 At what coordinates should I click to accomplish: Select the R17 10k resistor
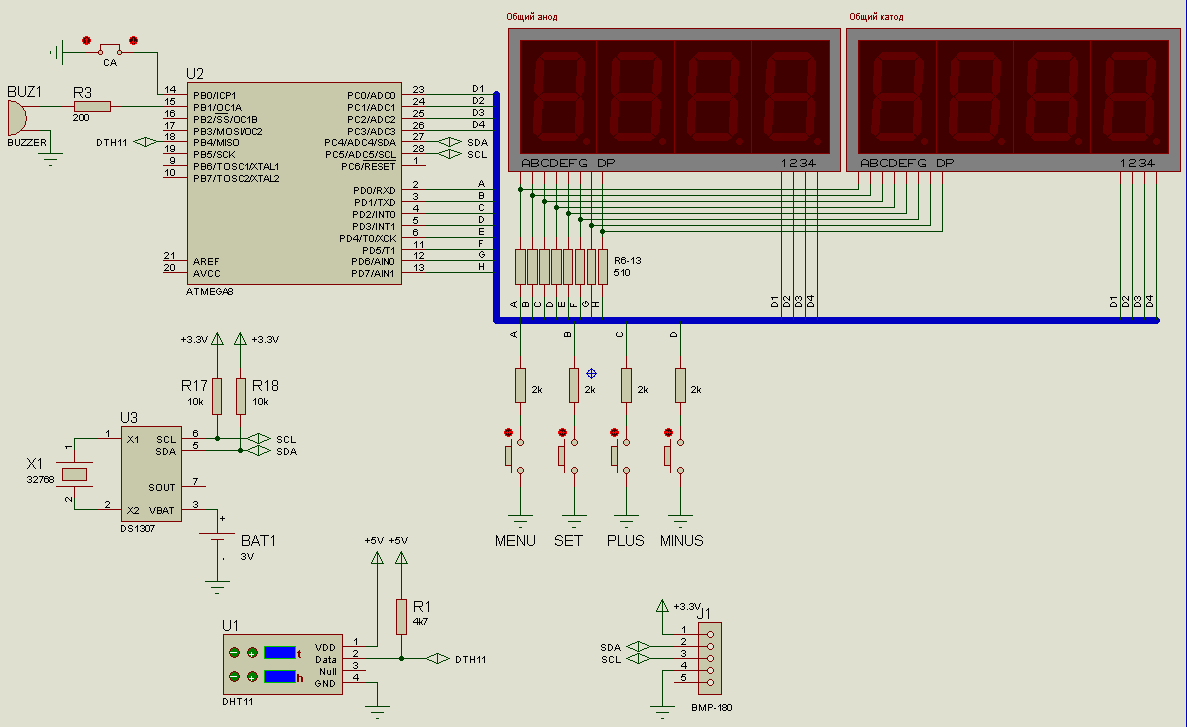pyautogui.click(x=217, y=395)
